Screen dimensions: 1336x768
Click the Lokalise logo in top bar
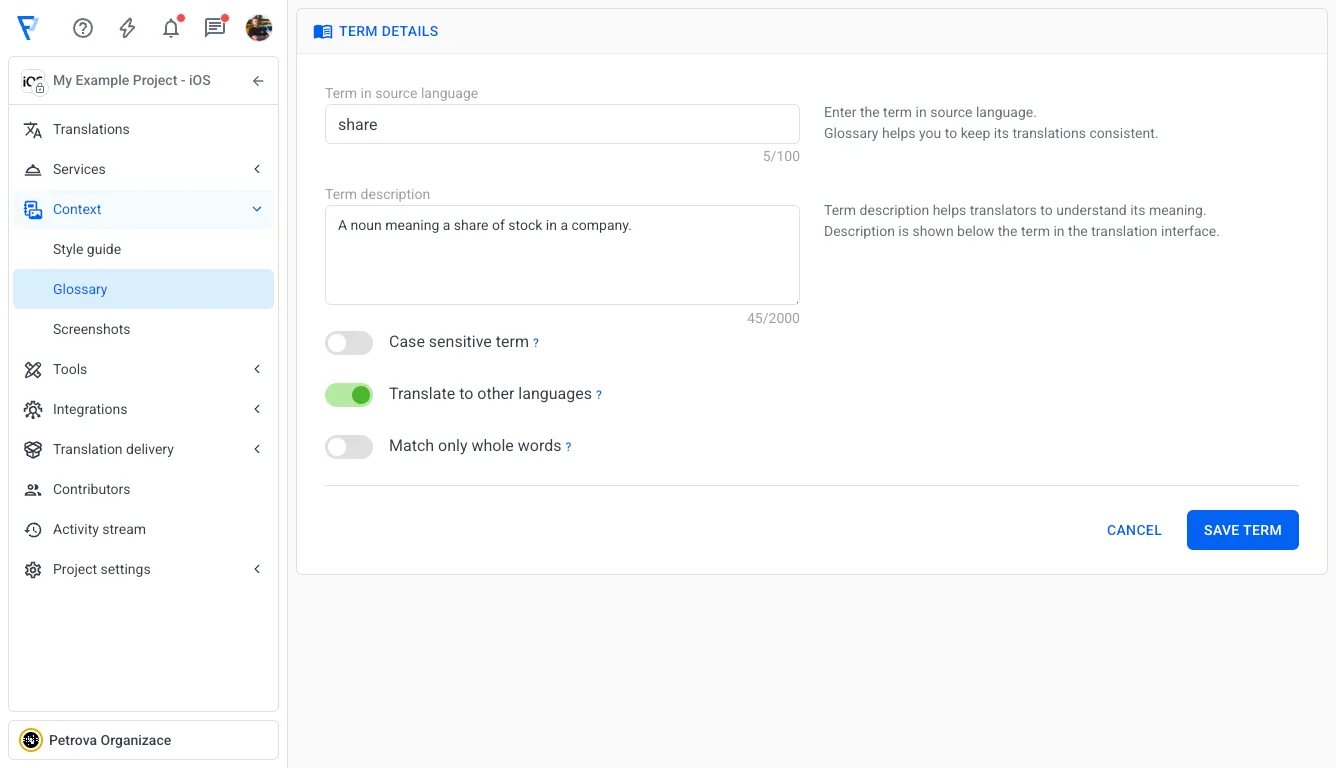pos(28,28)
